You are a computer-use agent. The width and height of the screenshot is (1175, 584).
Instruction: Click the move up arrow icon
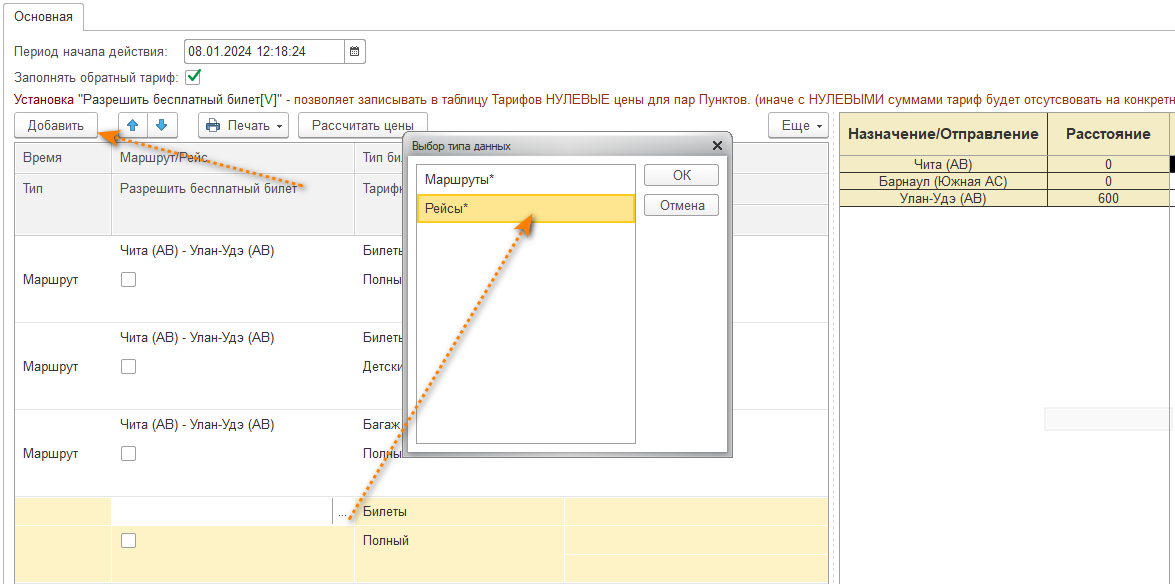click(x=133, y=125)
